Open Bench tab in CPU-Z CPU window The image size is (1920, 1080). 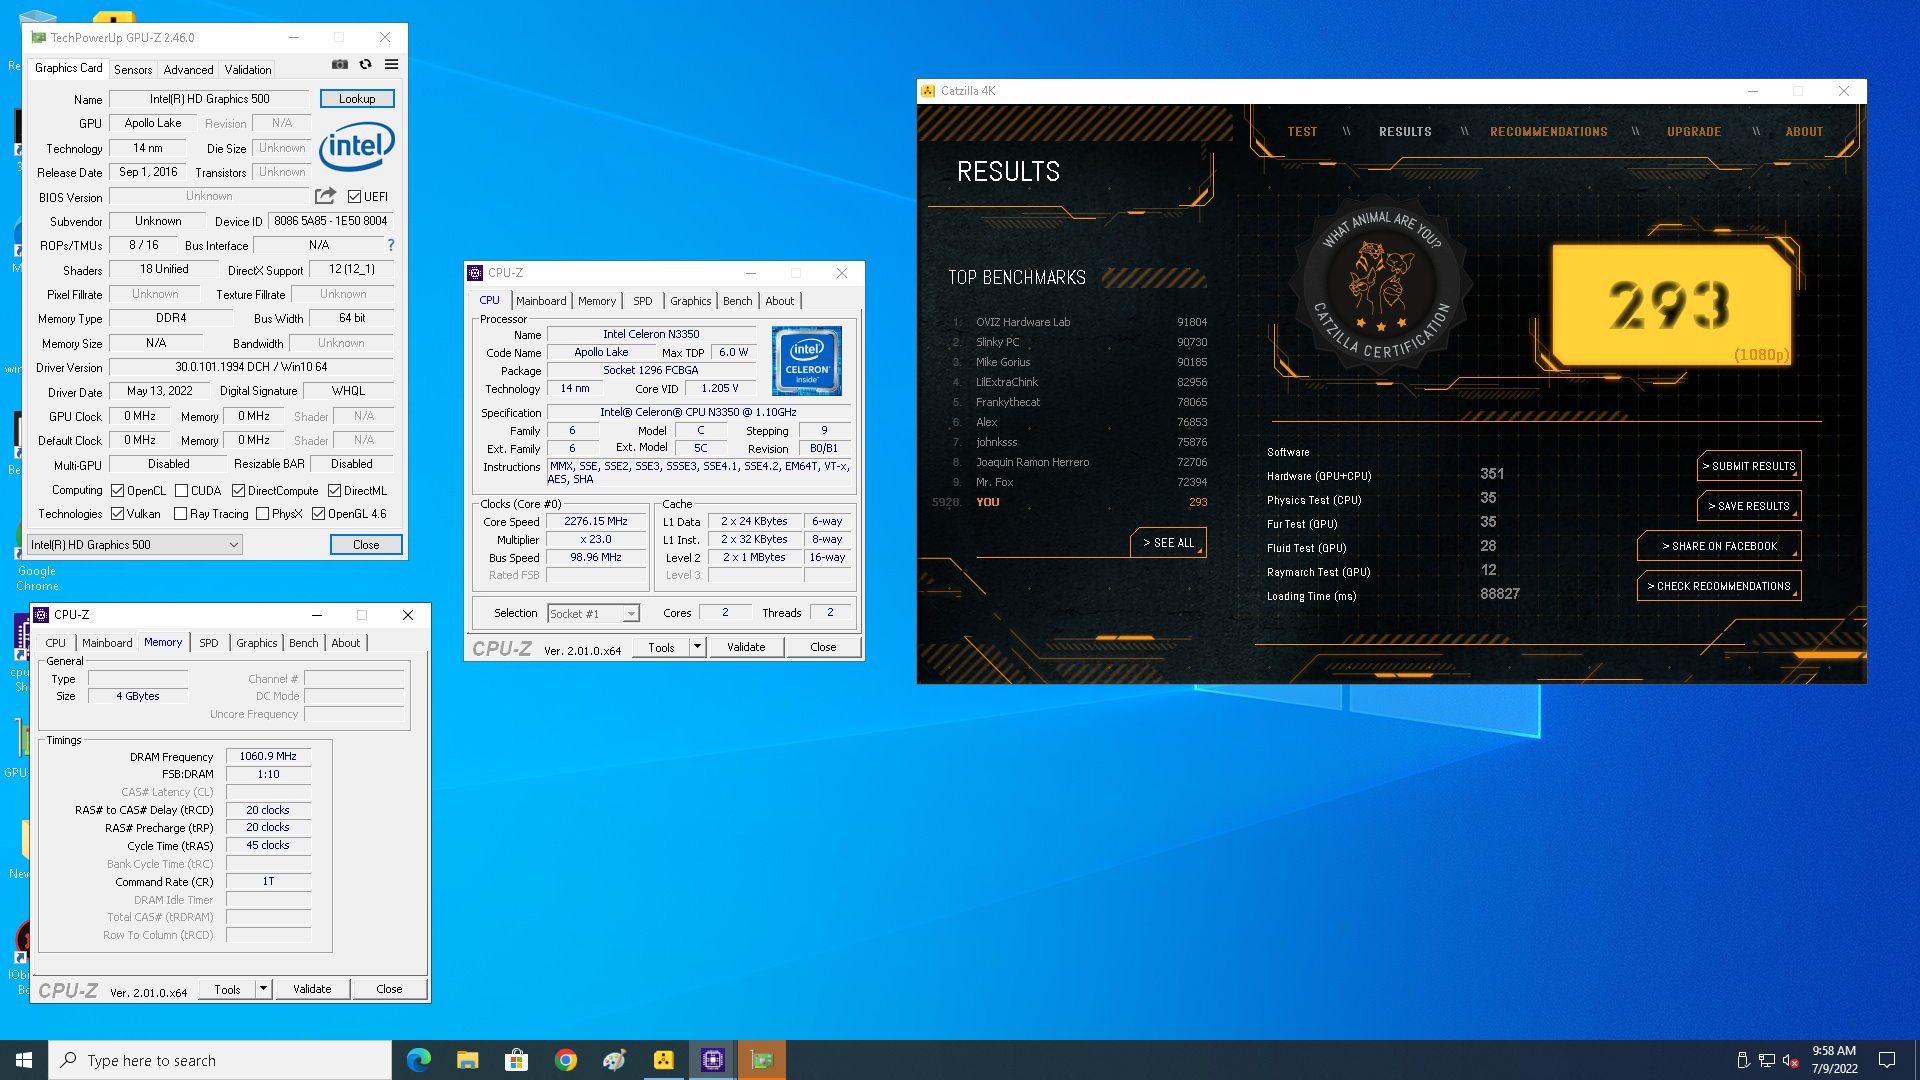(x=738, y=301)
